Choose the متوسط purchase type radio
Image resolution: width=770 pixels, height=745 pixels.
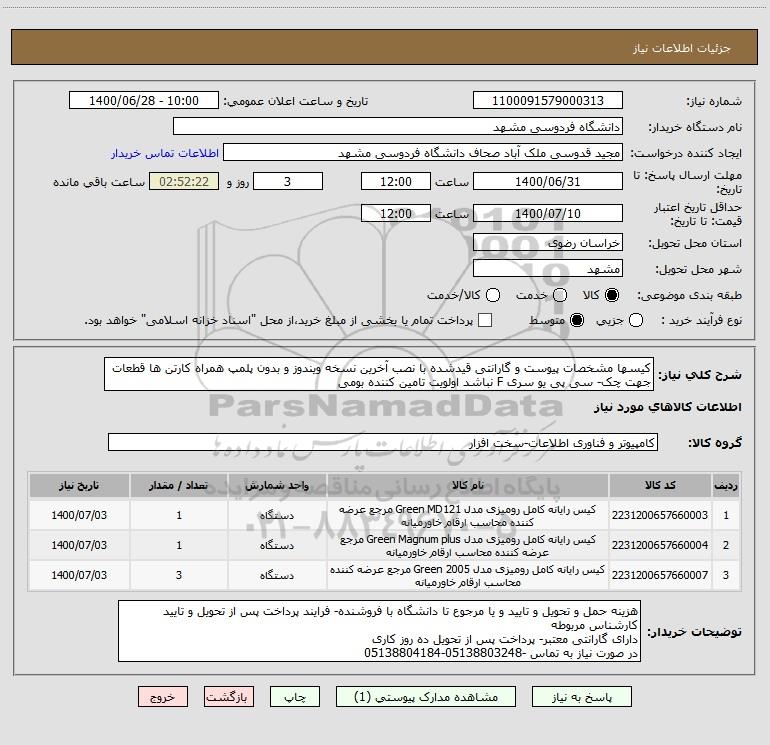tap(577, 320)
